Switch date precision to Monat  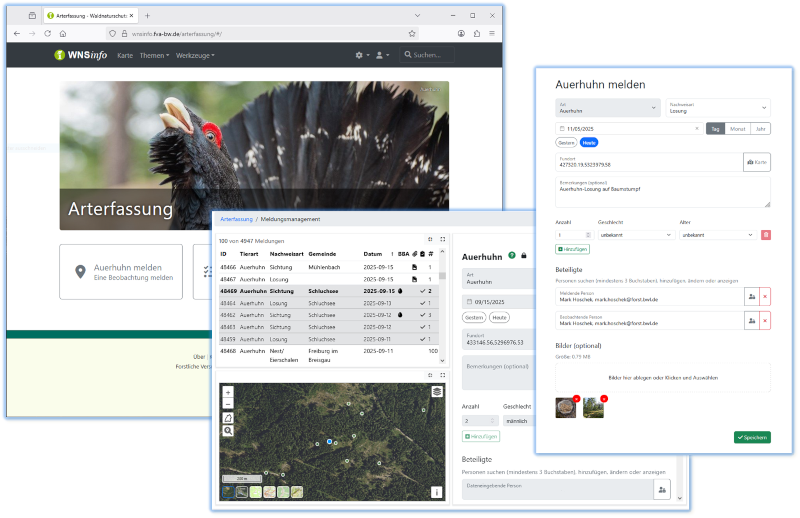[x=737, y=129]
